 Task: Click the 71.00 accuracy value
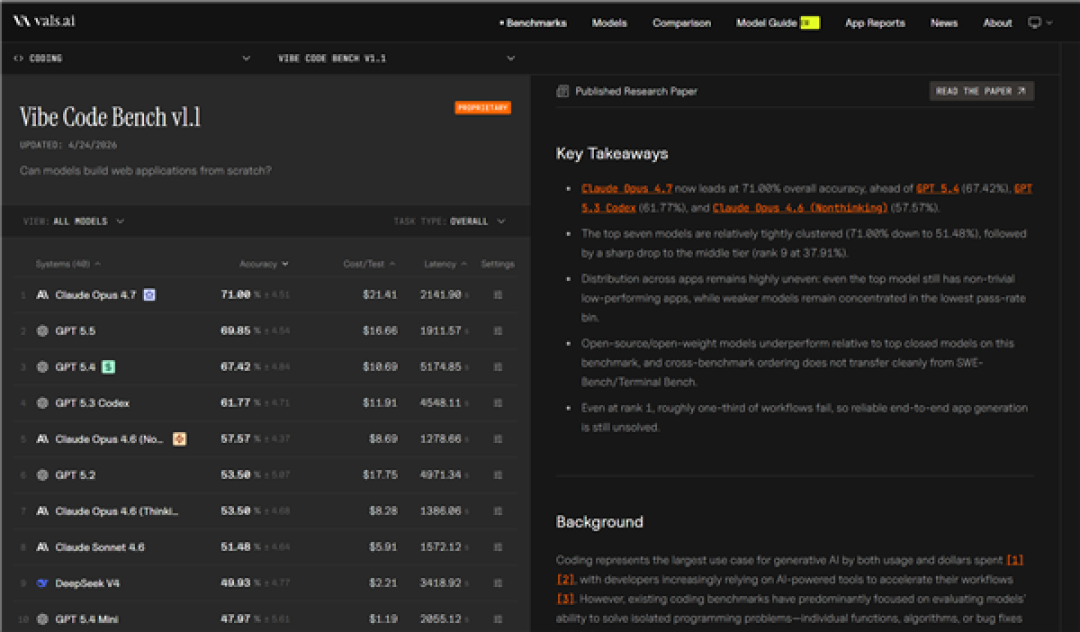(236, 295)
